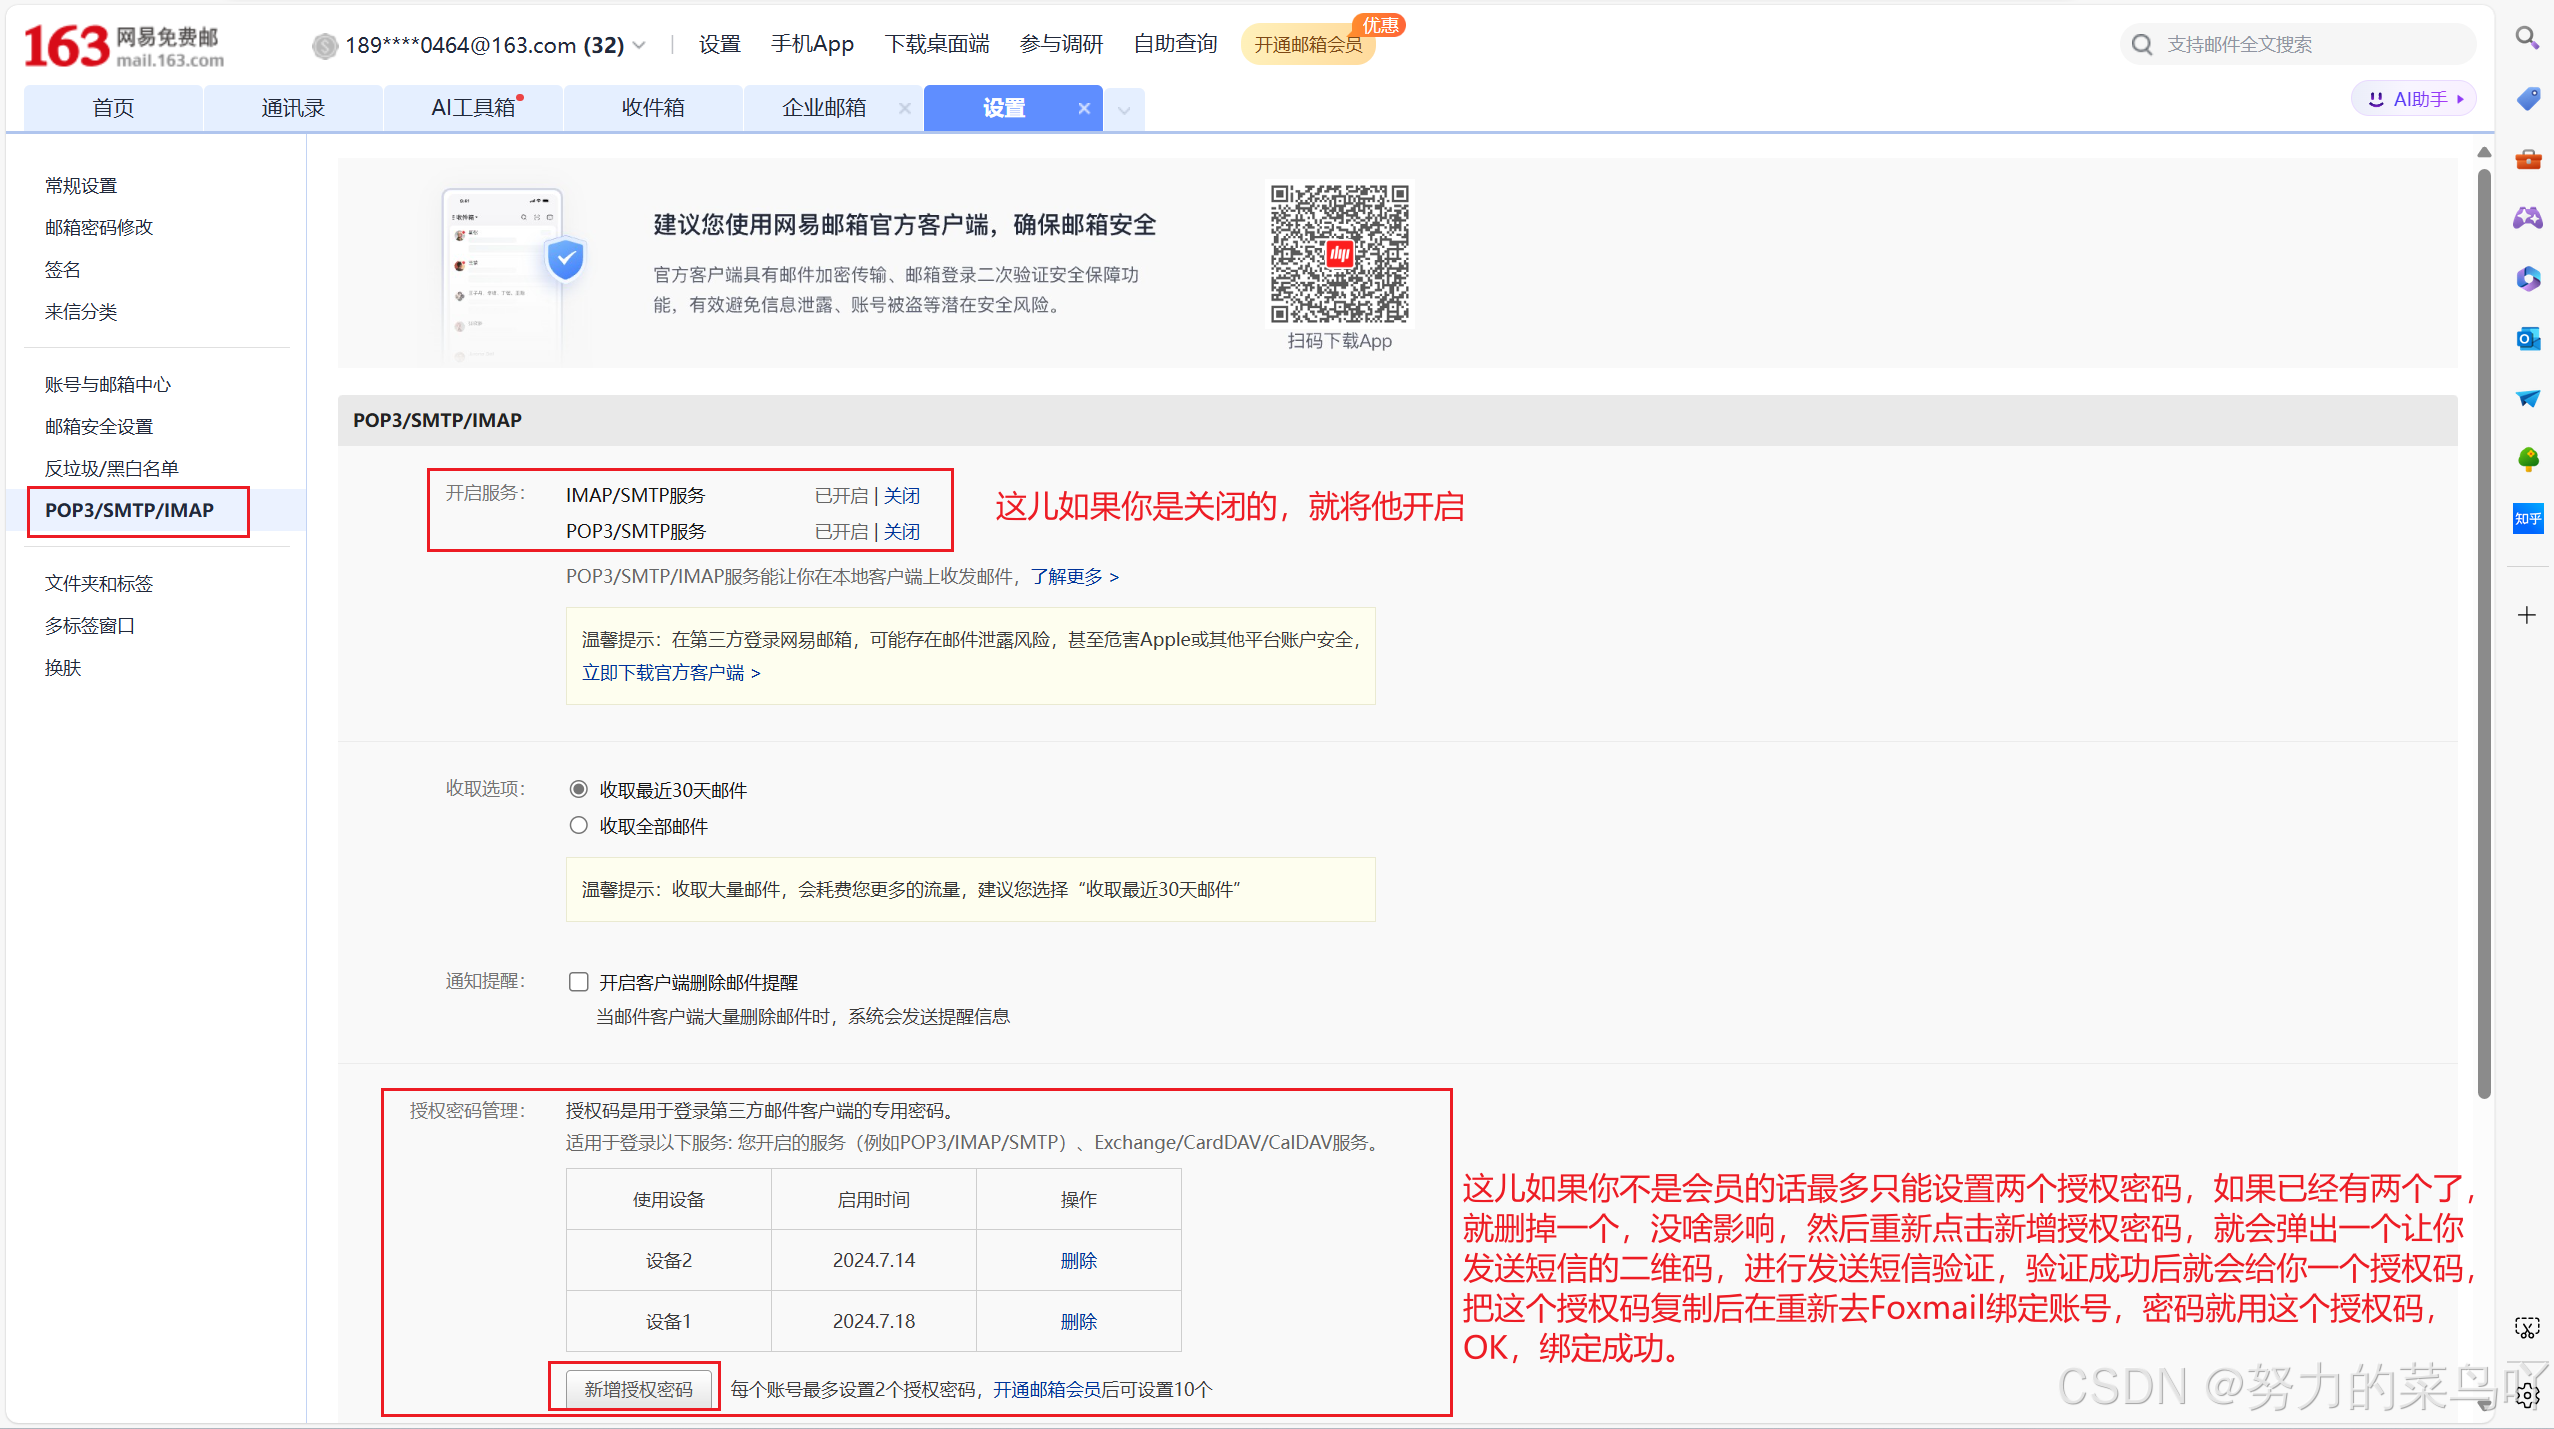Viewport: 2554px width, 1429px height.
Task: Click the sidebar search magnifier icon
Action: pyautogui.click(x=2527, y=38)
